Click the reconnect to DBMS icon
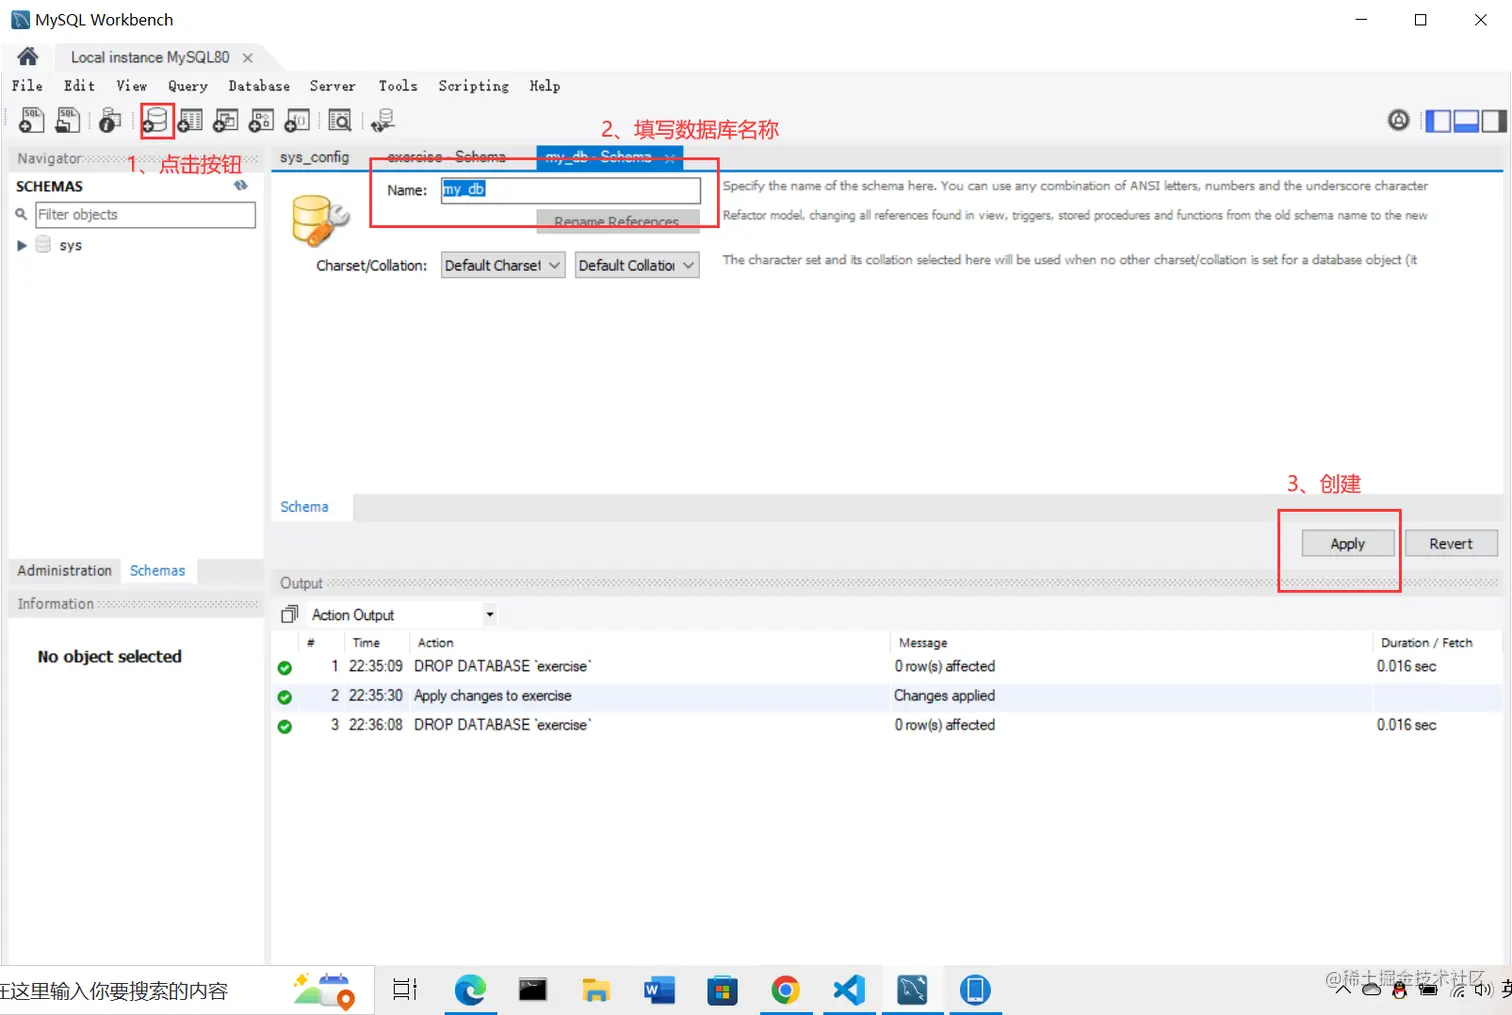The height and width of the screenshot is (1015, 1512). 383,121
